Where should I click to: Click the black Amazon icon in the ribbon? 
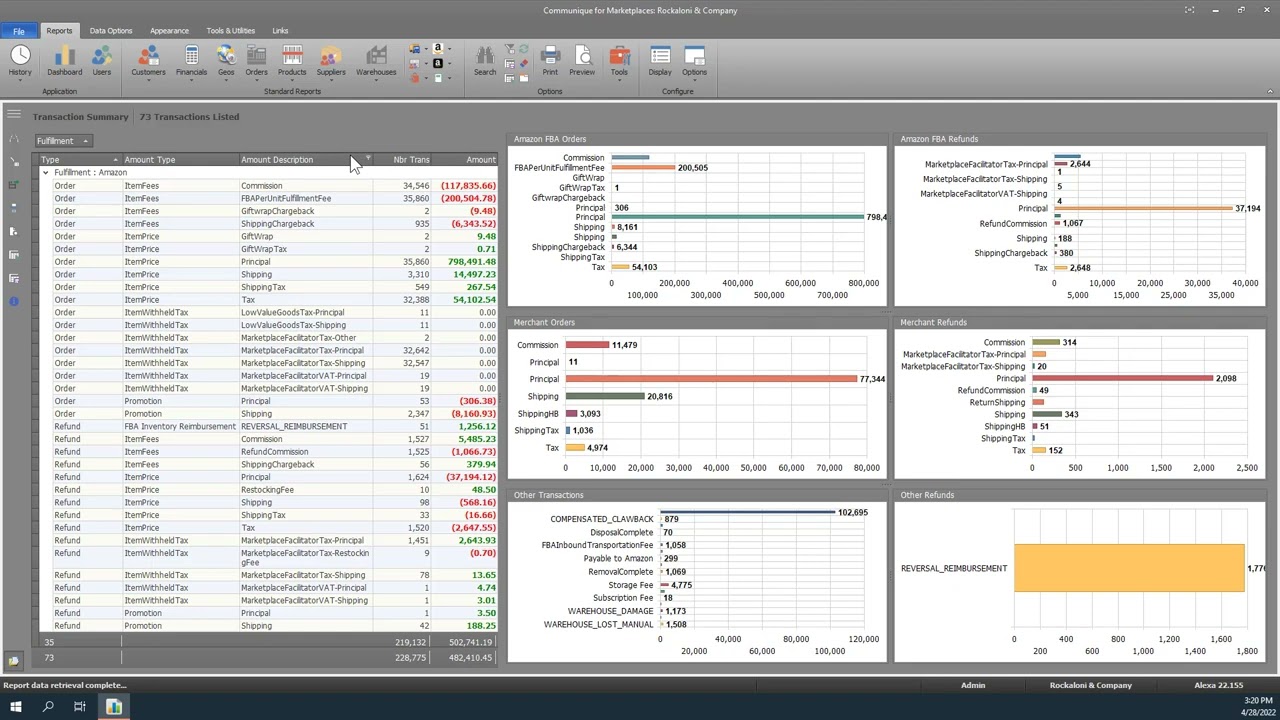pos(438,63)
